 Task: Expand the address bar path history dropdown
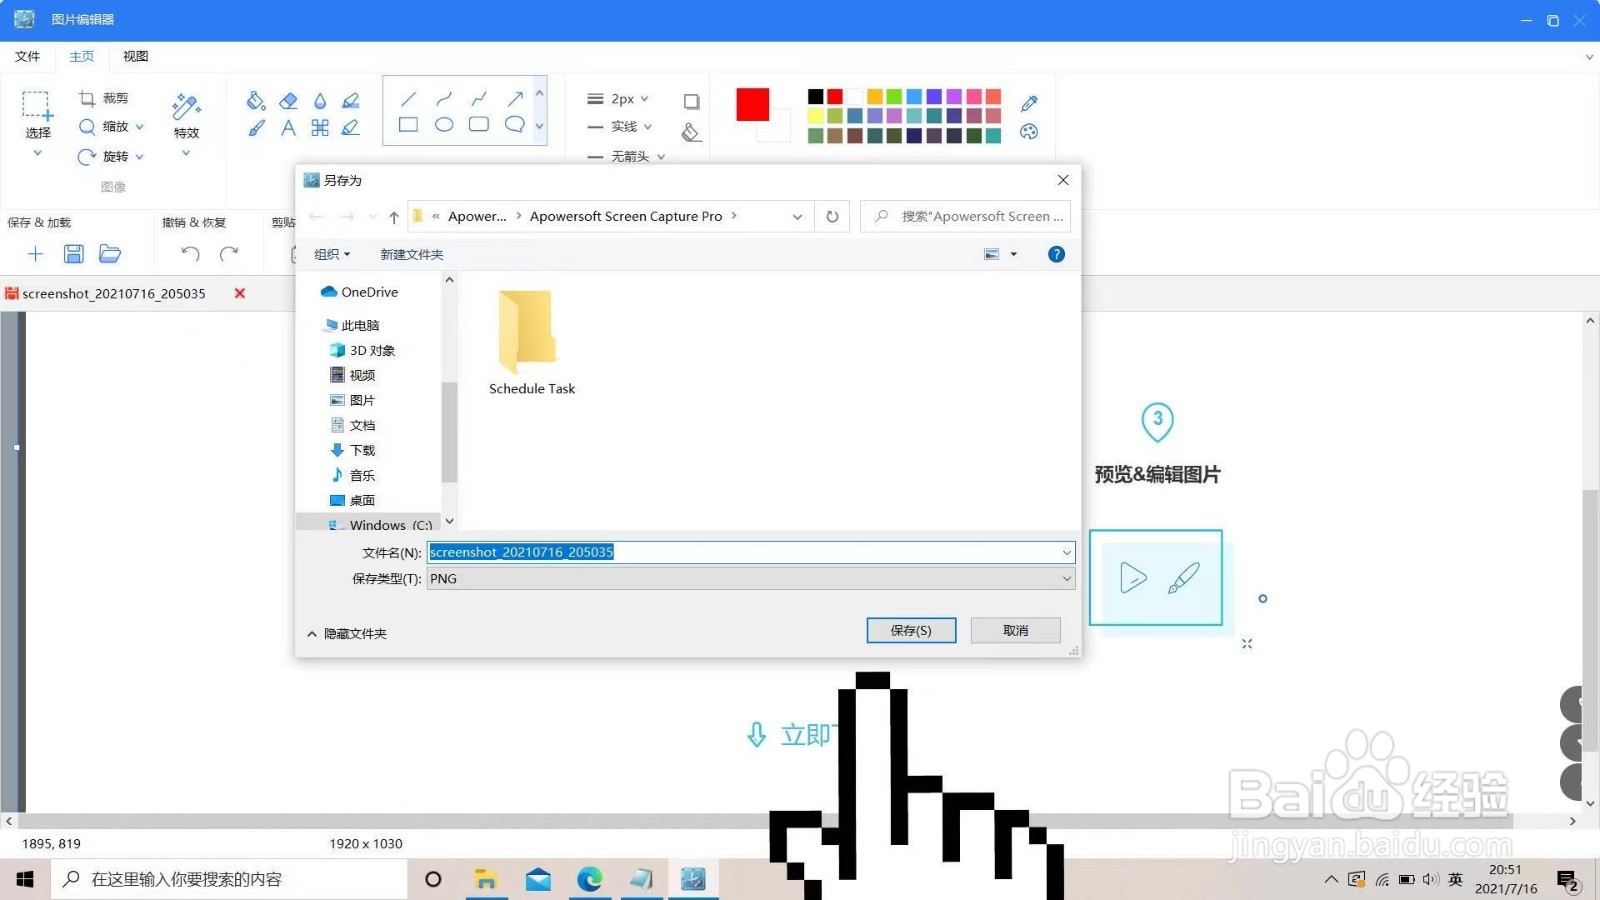pos(797,217)
